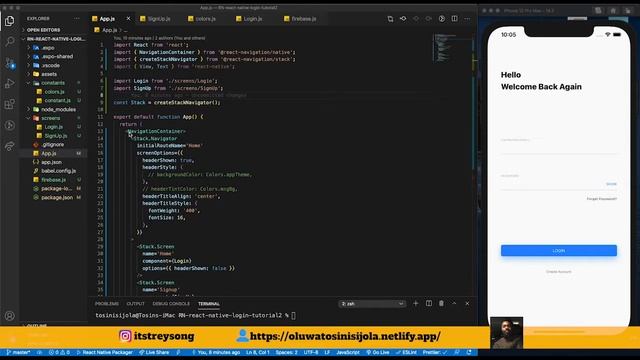The height and width of the screenshot is (360, 640).
Task: Close the terminal panel
Action: point(467,303)
